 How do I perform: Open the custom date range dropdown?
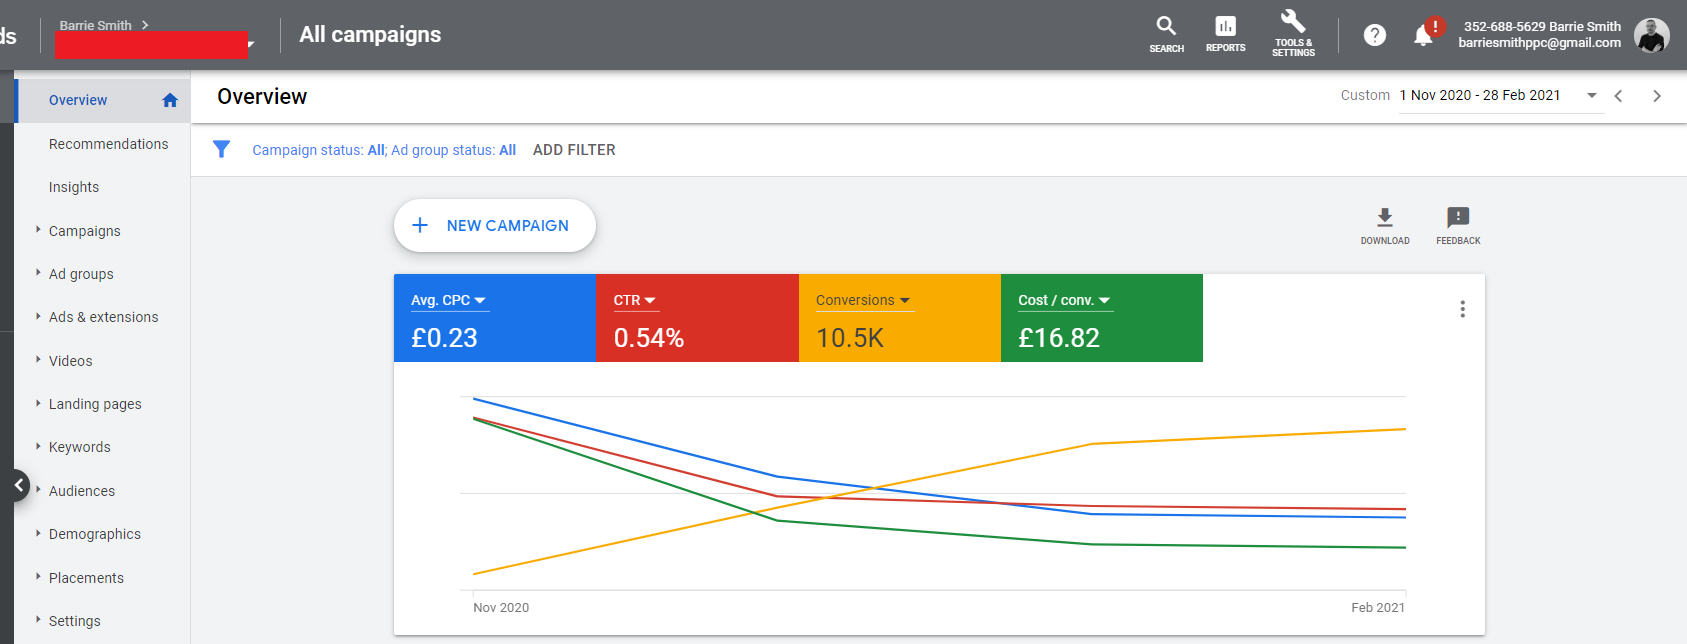tap(1591, 95)
